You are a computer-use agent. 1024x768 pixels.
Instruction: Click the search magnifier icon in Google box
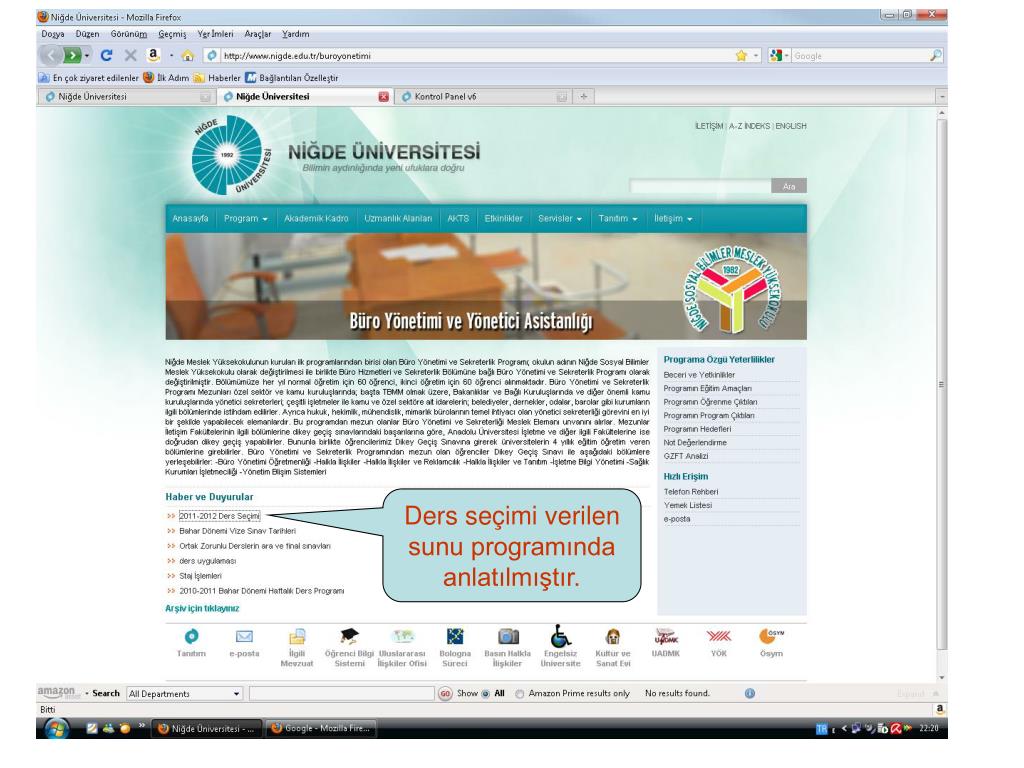click(935, 56)
